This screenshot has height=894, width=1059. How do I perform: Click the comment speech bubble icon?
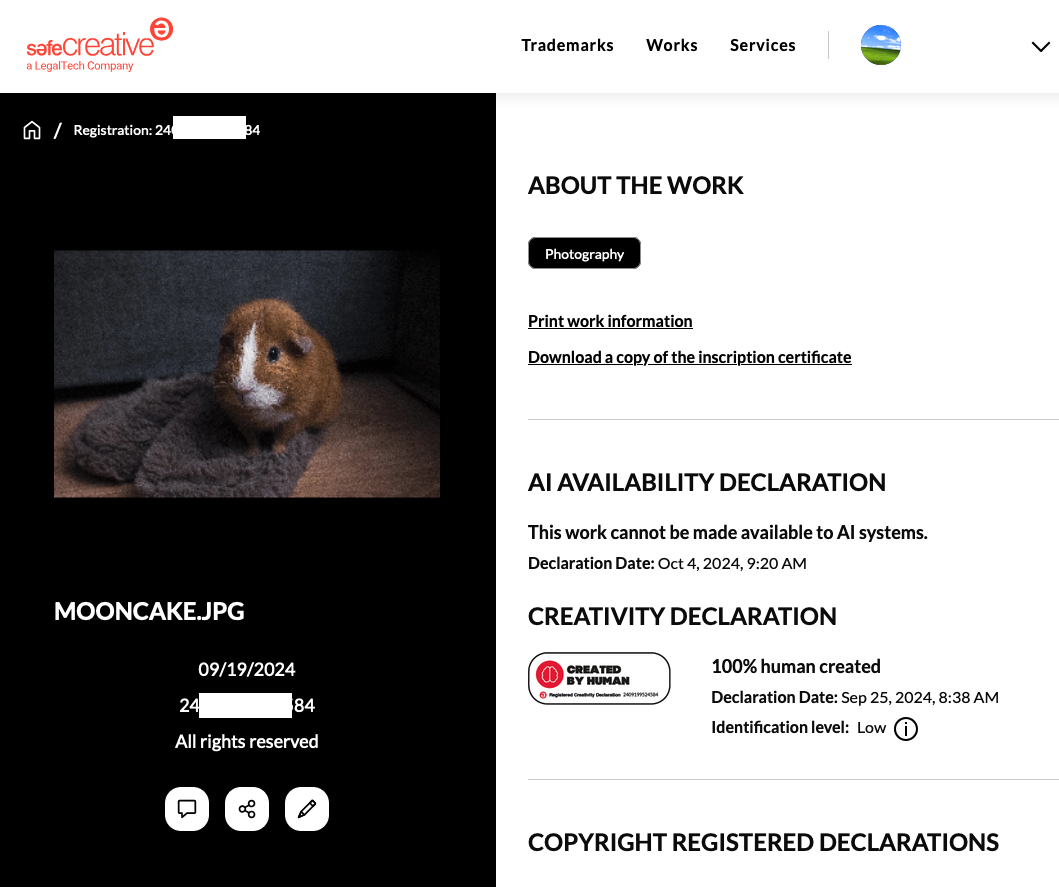pyautogui.click(x=187, y=809)
